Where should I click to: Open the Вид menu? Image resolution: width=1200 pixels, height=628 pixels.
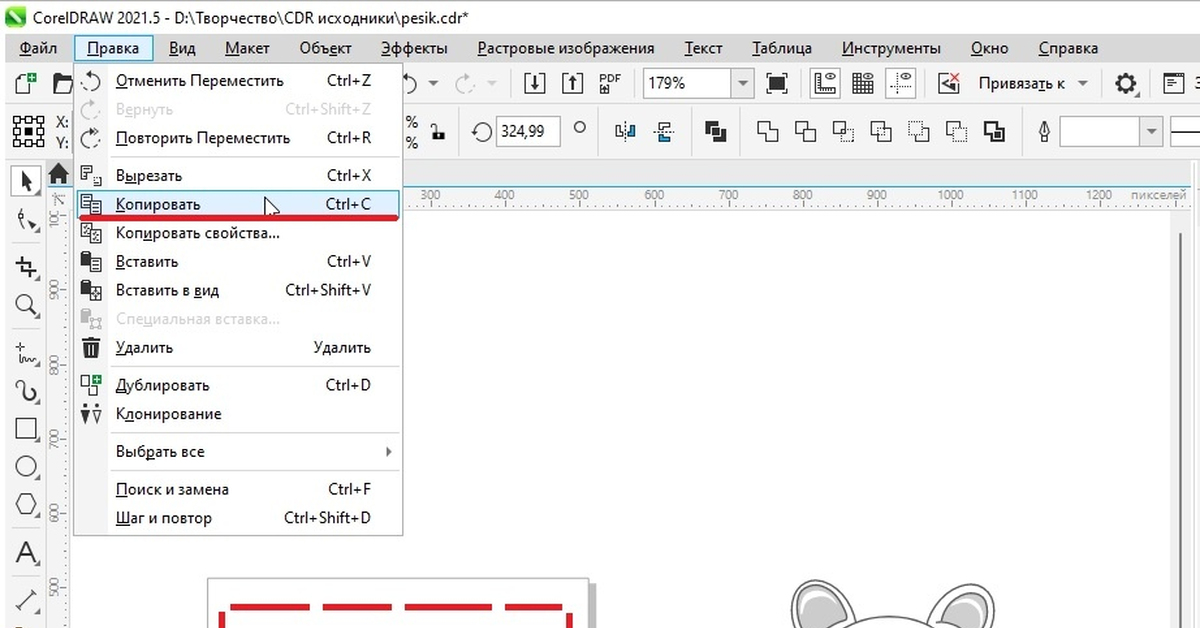(x=183, y=47)
